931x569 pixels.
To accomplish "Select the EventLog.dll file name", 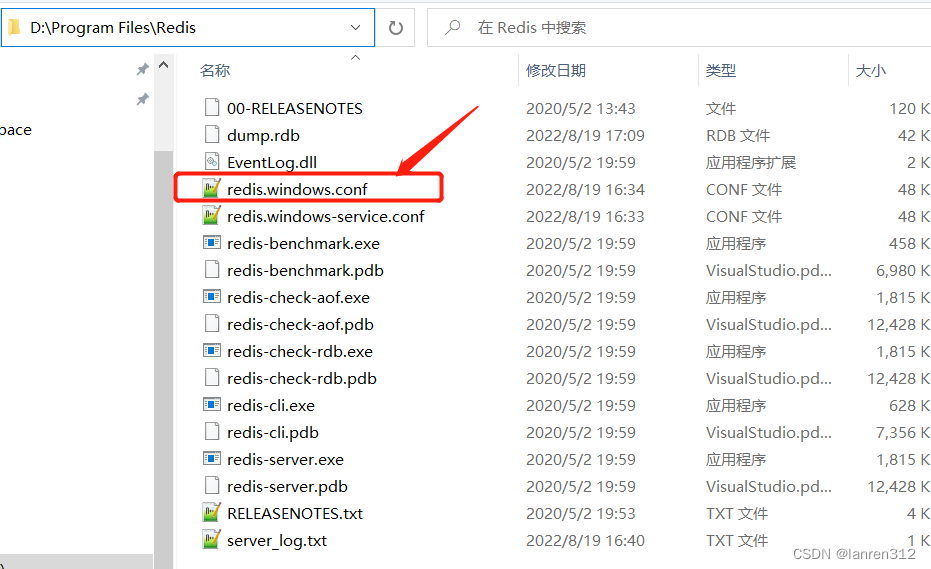I will coord(272,162).
